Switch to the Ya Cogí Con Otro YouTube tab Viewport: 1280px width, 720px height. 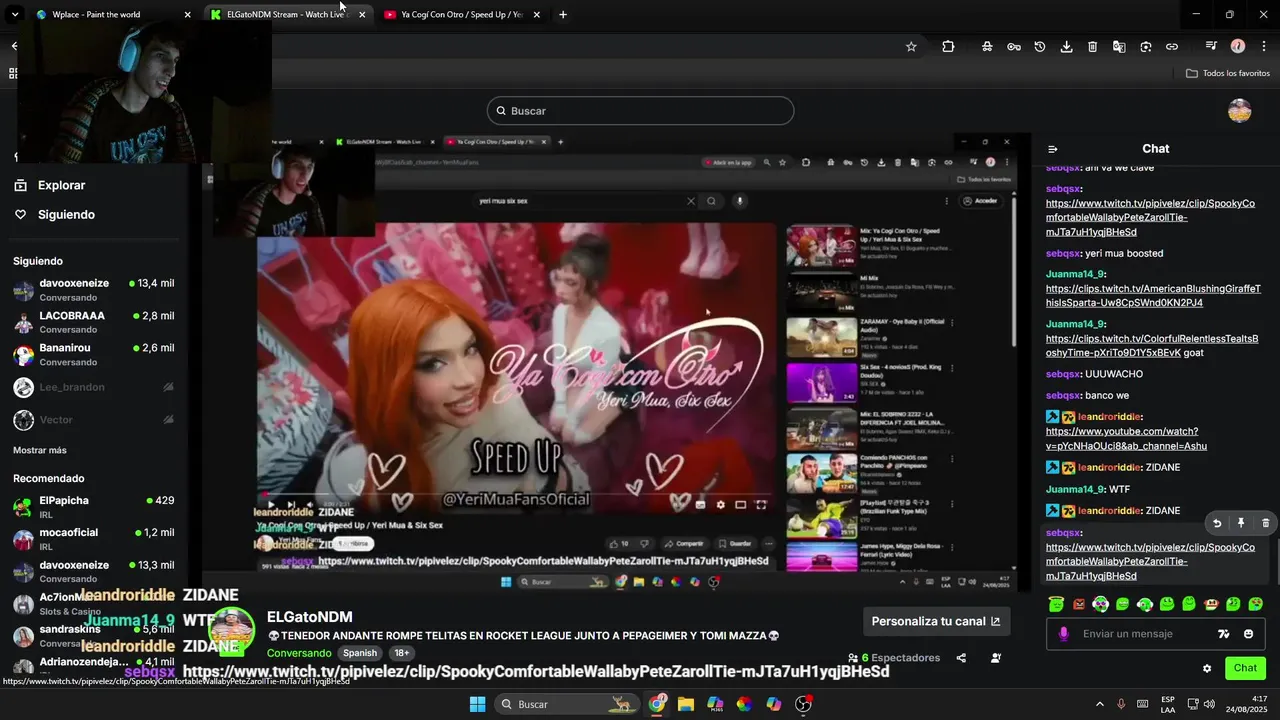tap(462, 15)
